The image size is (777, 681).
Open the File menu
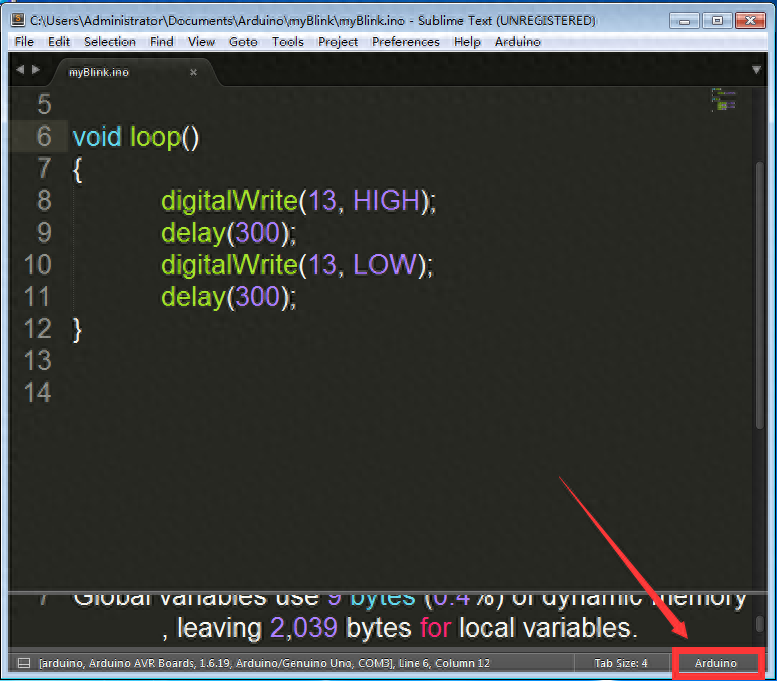pos(24,42)
